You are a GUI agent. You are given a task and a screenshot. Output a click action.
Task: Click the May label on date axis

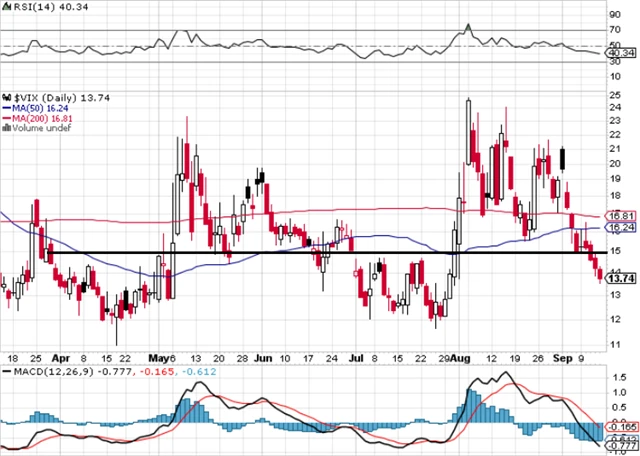[158, 356]
